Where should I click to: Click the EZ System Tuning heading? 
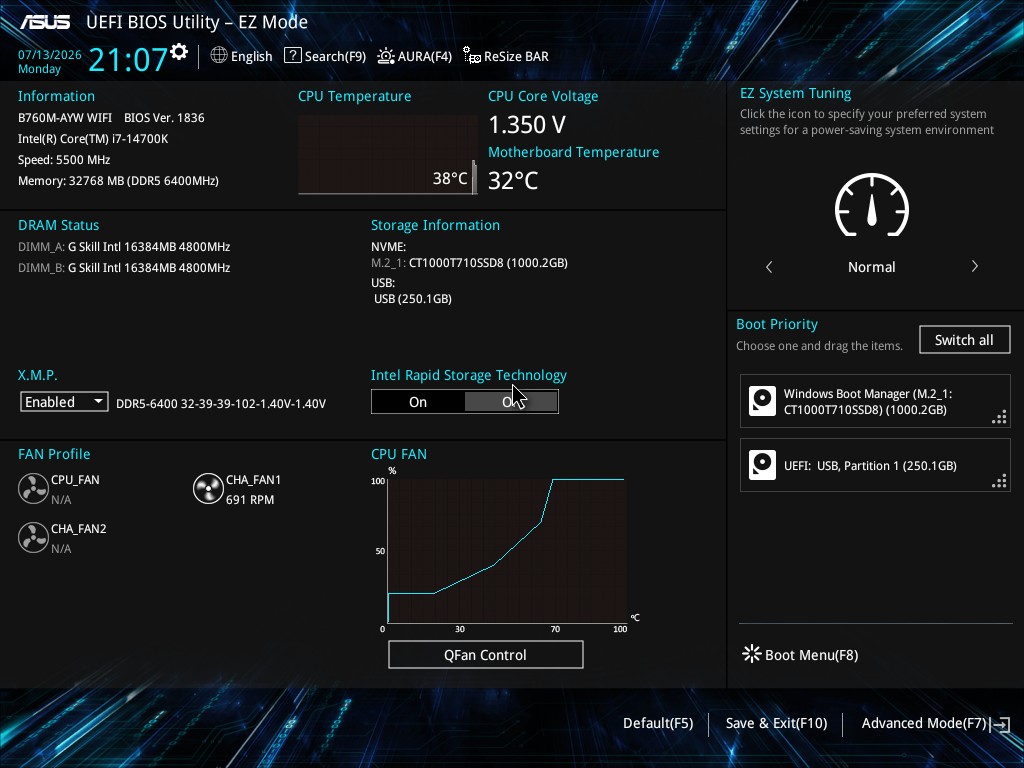coord(795,93)
